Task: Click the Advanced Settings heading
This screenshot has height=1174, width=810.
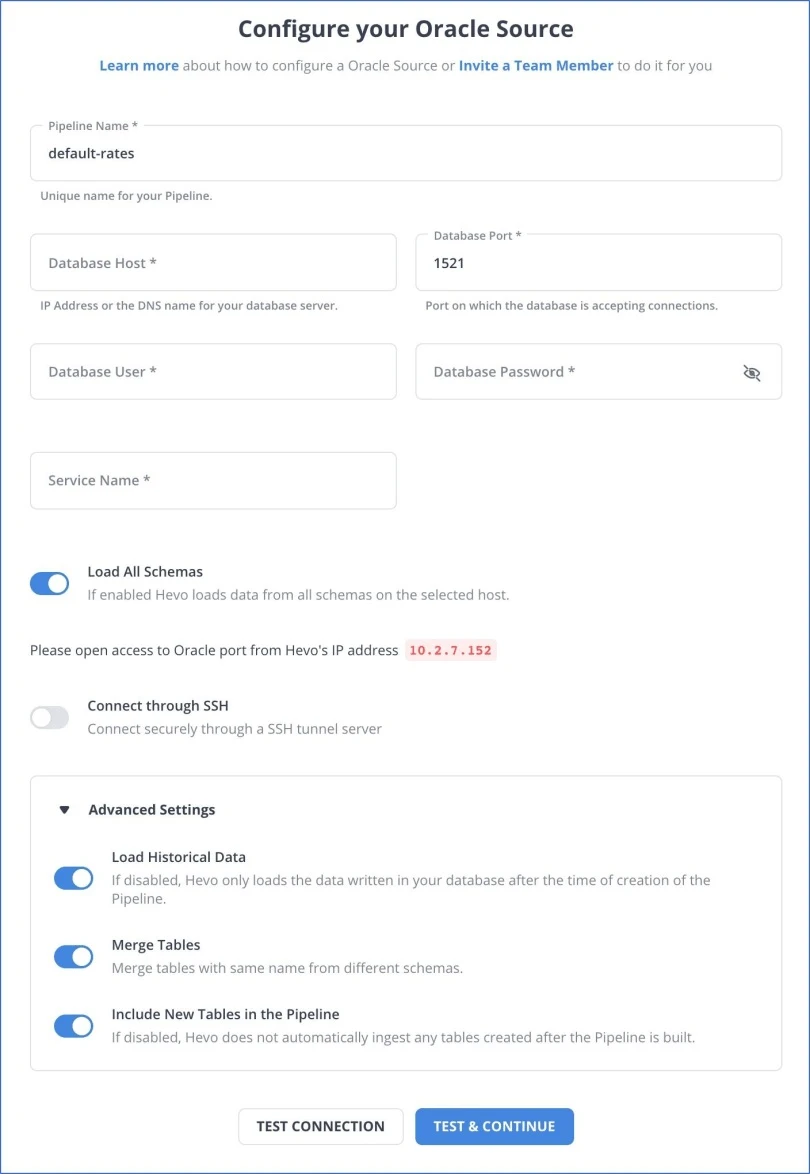Action: pos(152,809)
